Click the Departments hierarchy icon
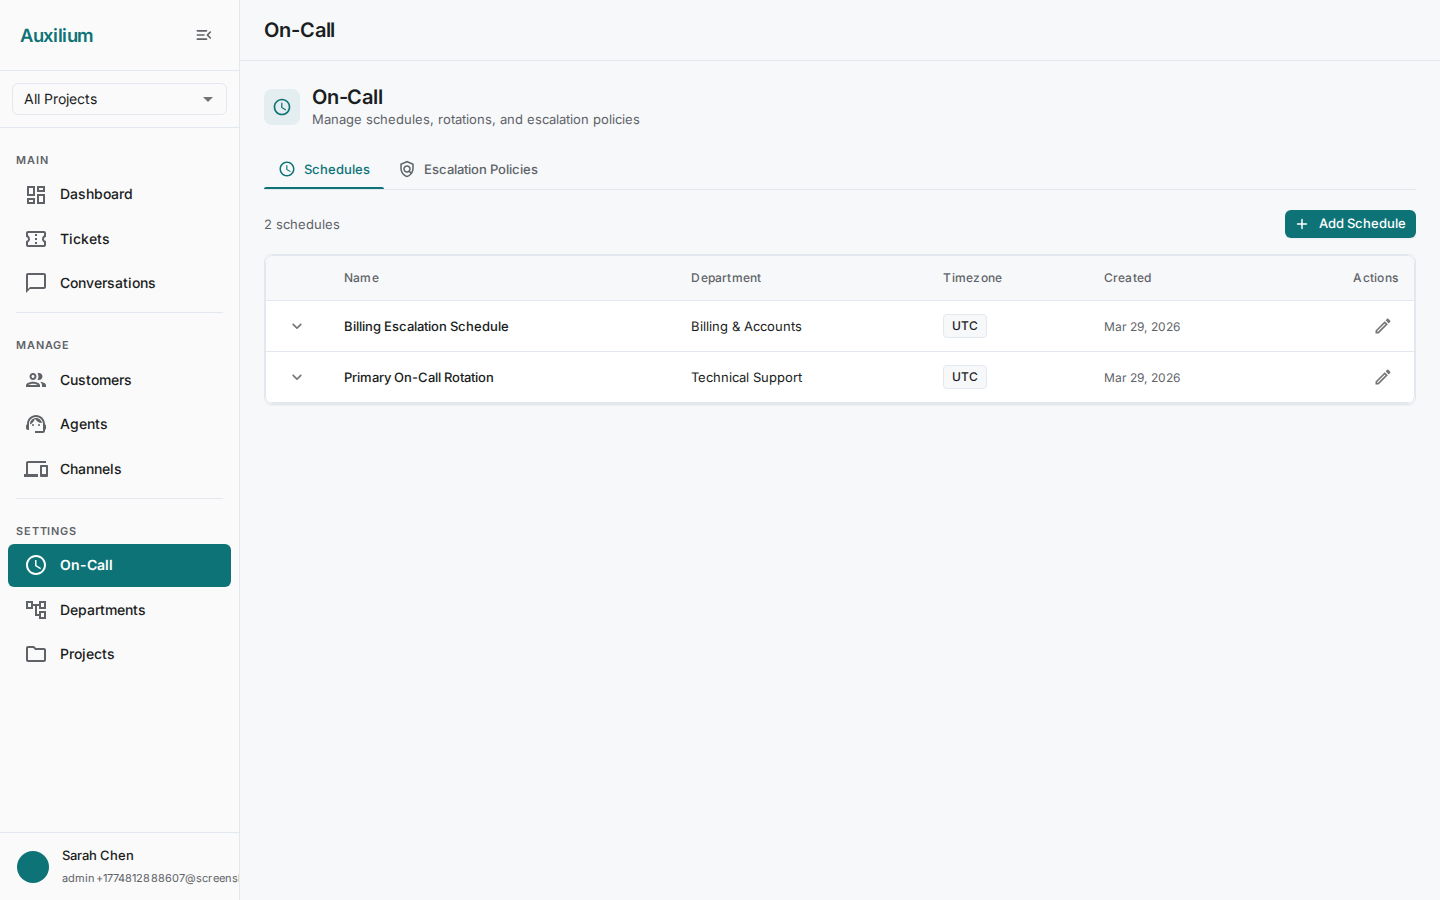The image size is (1440, 900). (36, 610)
